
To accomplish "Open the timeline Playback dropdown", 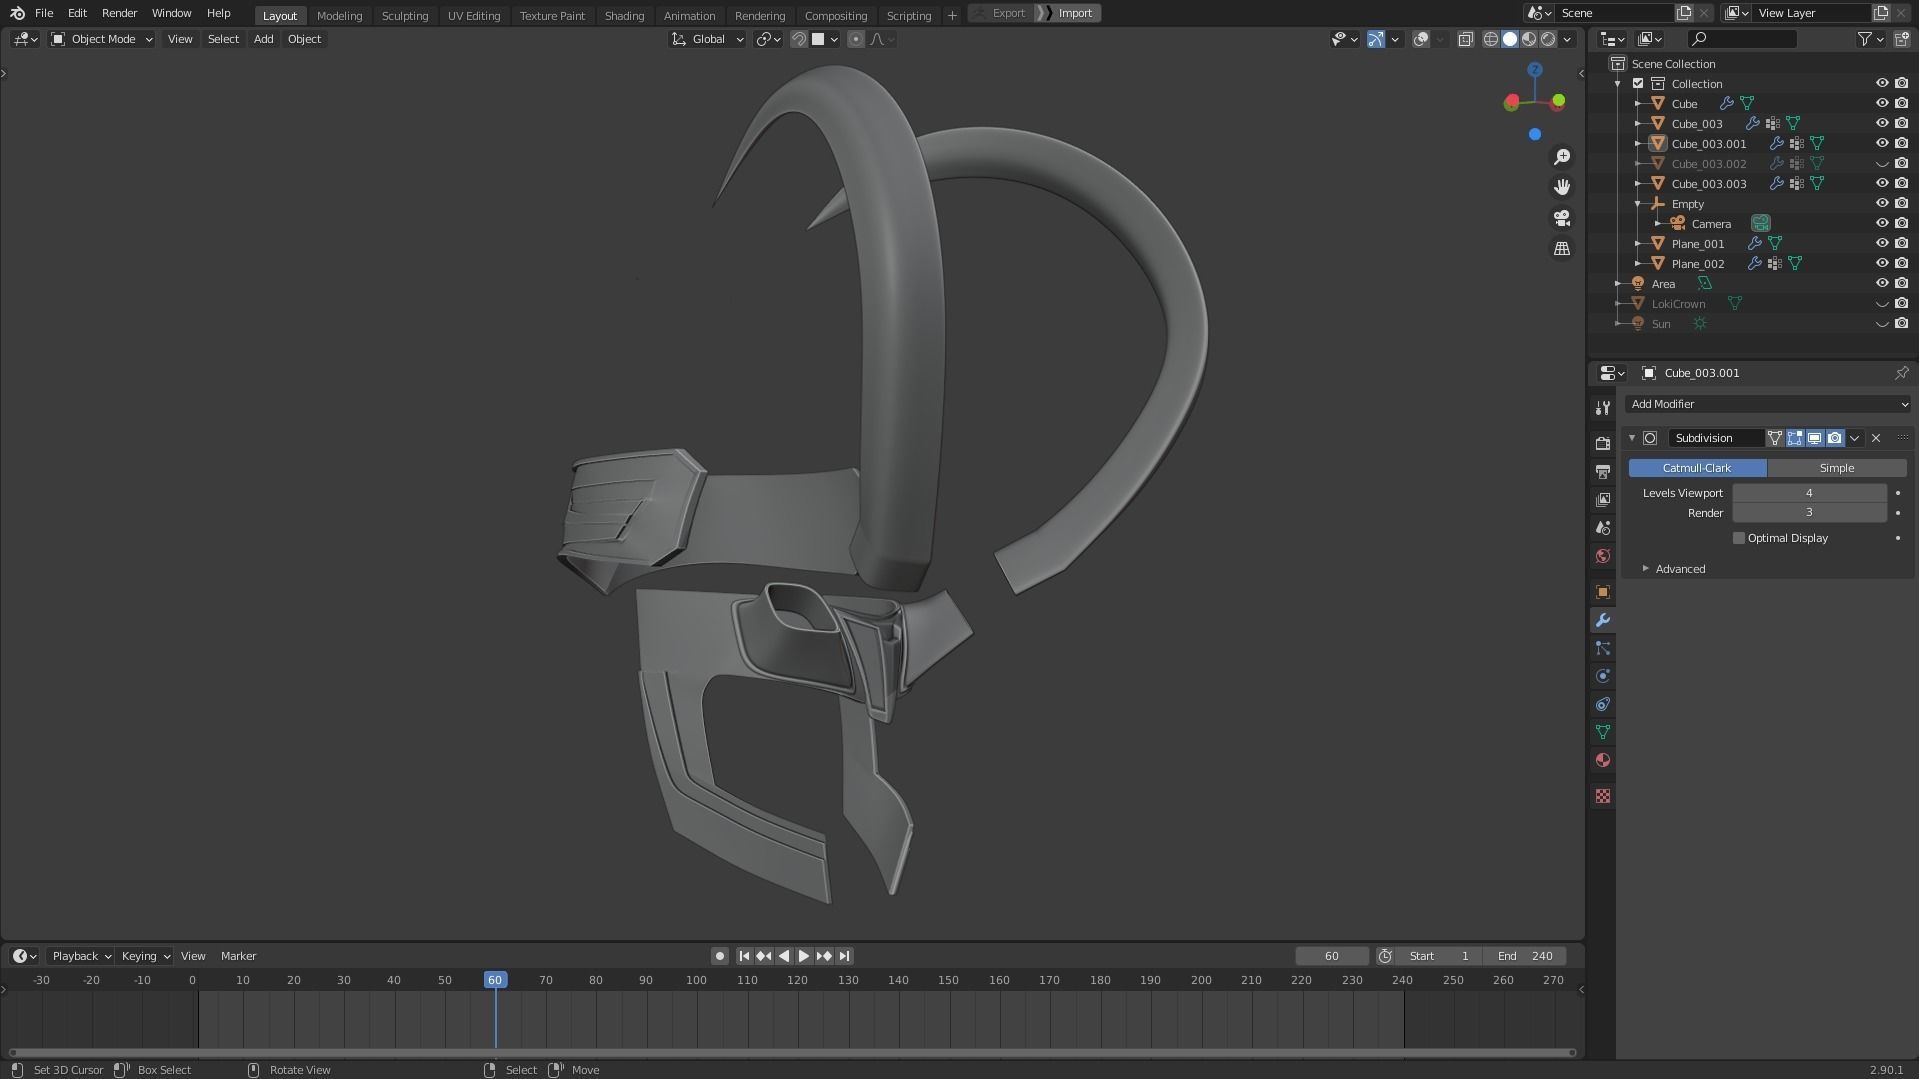I will 81,956.
